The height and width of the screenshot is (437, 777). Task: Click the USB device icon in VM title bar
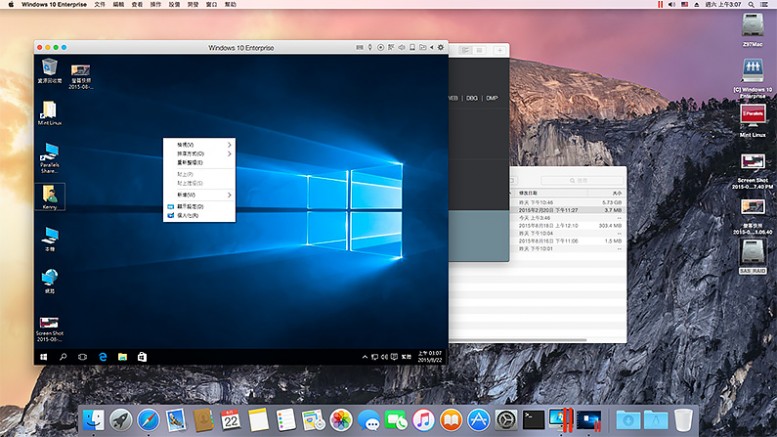412,48
